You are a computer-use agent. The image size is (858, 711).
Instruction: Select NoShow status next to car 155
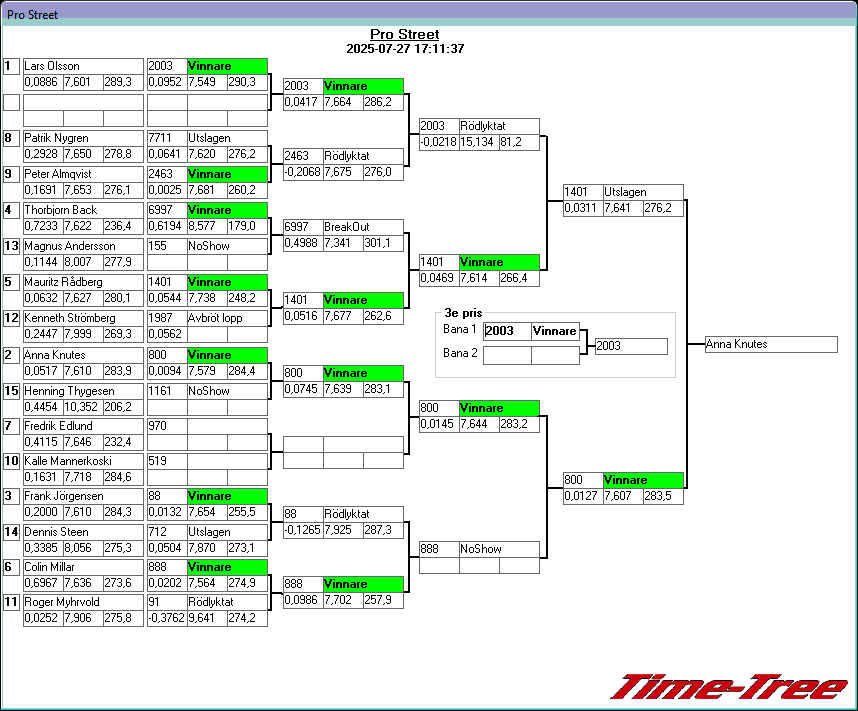click(227, 246)
